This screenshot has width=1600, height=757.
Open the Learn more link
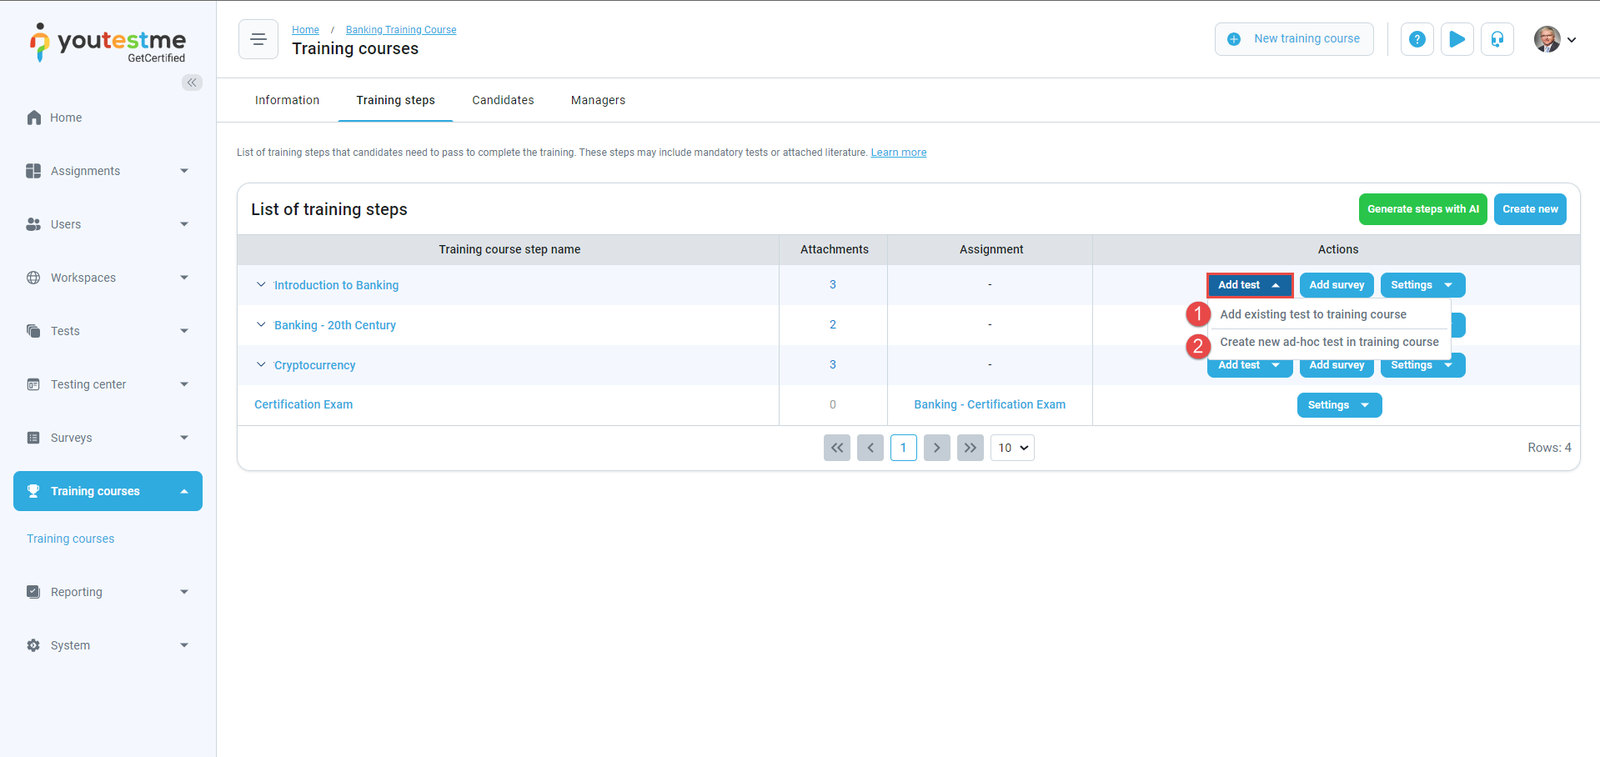(x=898, y=153)
